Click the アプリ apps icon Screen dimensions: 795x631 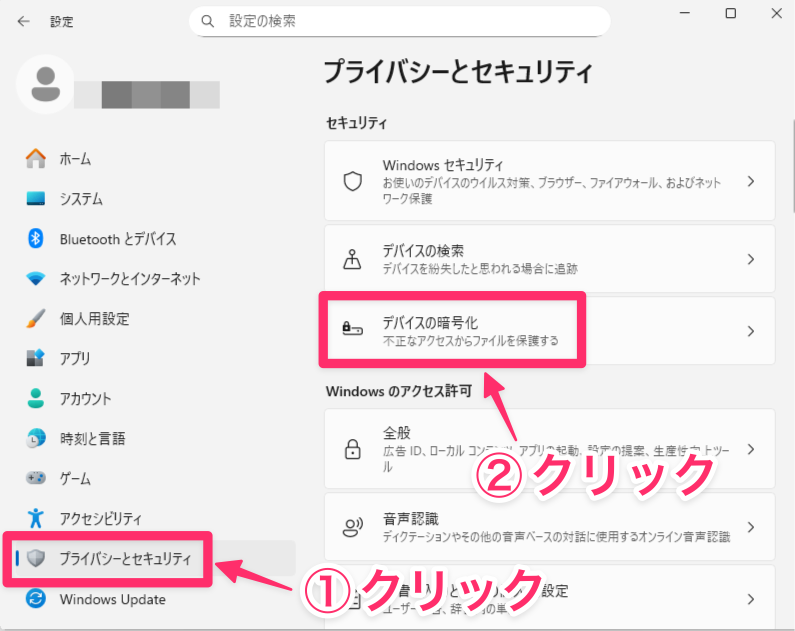(36, 359)
